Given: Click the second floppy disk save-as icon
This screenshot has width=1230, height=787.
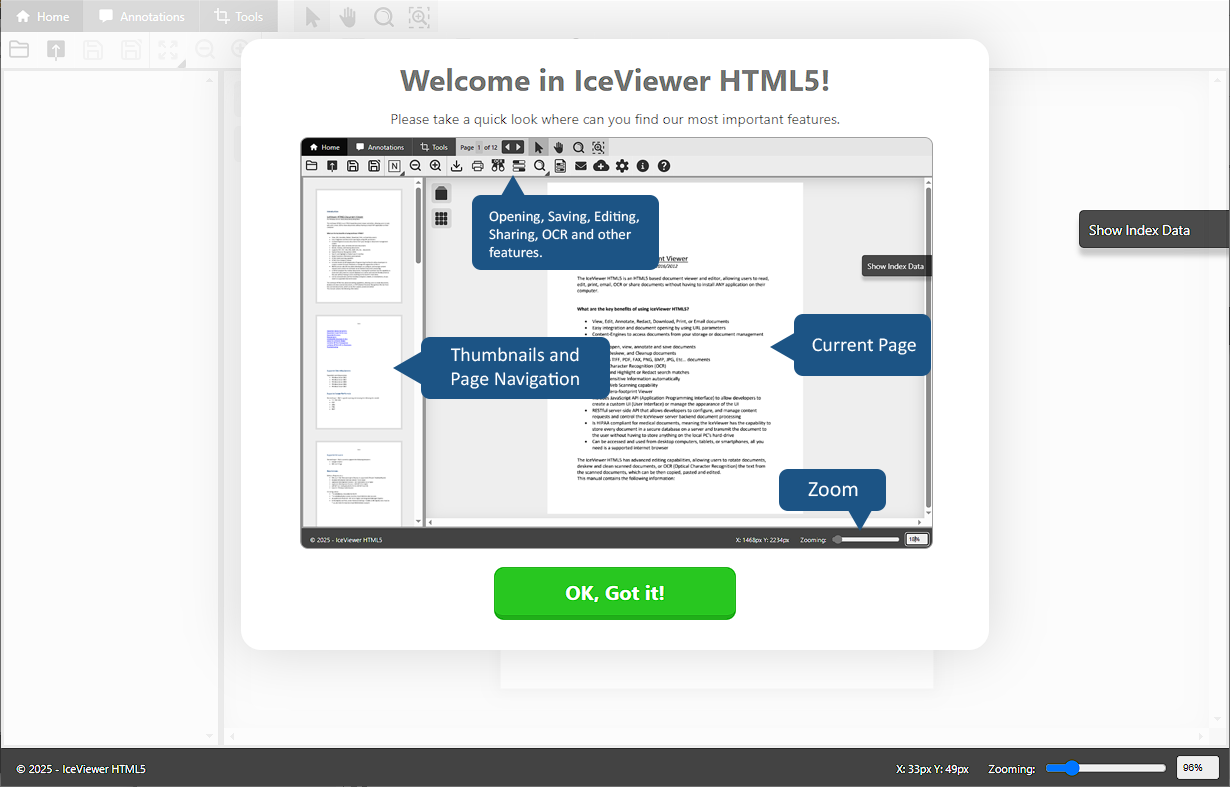Looking at the screenshot, I should [130, 50].
